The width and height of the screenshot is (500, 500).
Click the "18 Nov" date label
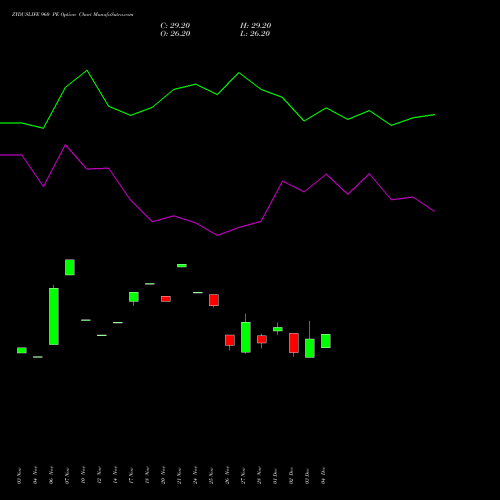(x=147, y=475)
